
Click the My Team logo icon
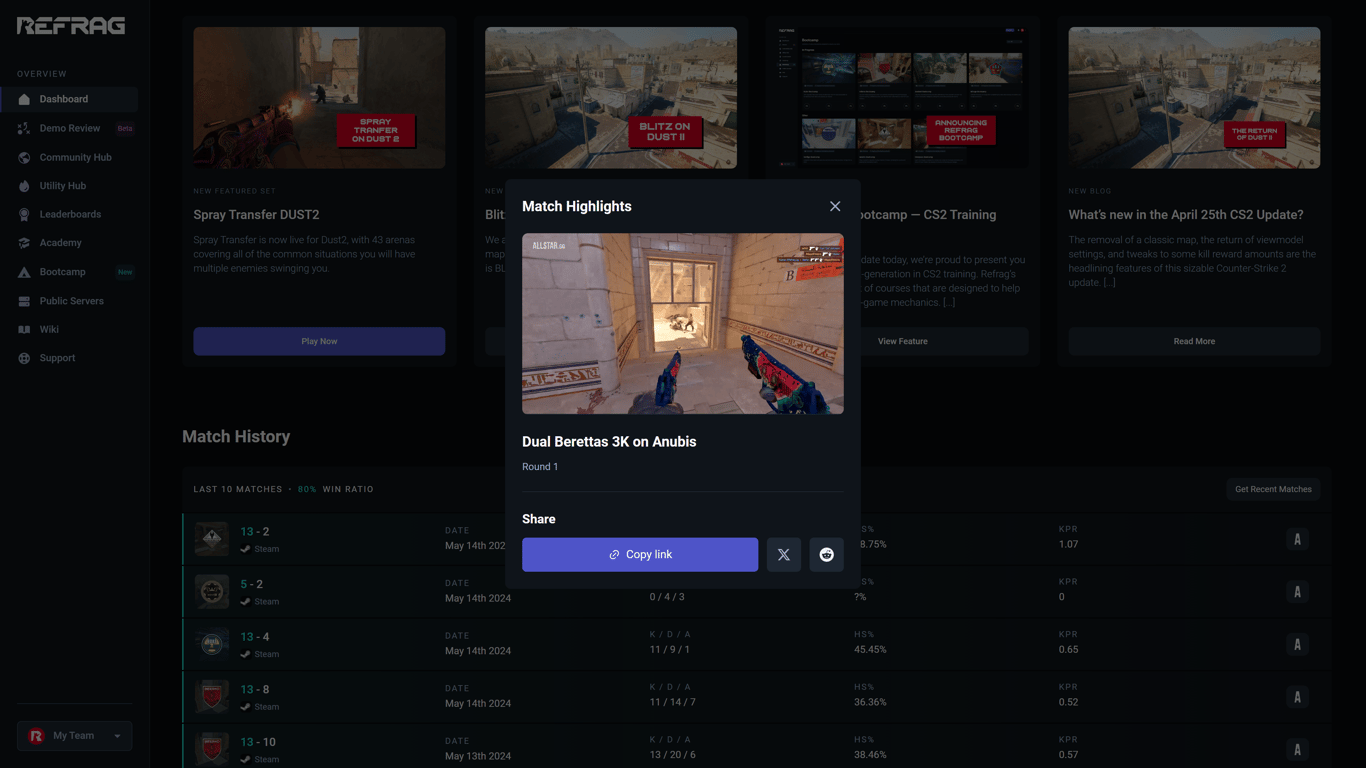click(x=37, y=736)
